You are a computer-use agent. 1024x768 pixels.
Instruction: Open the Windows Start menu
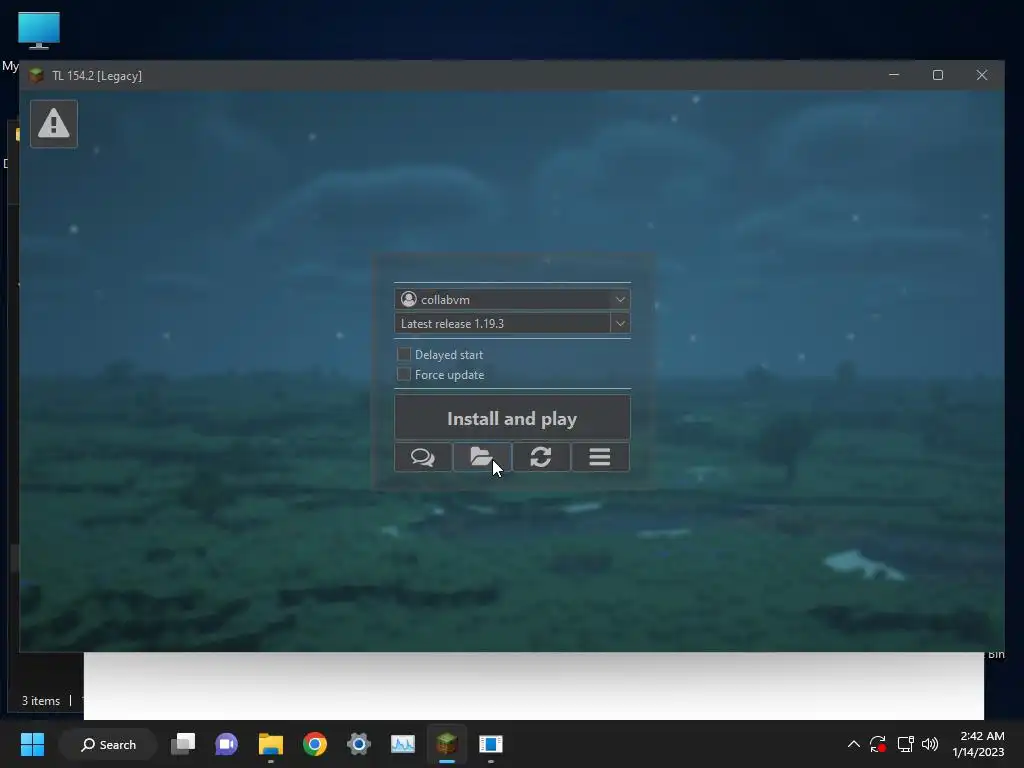click(32, 744)
